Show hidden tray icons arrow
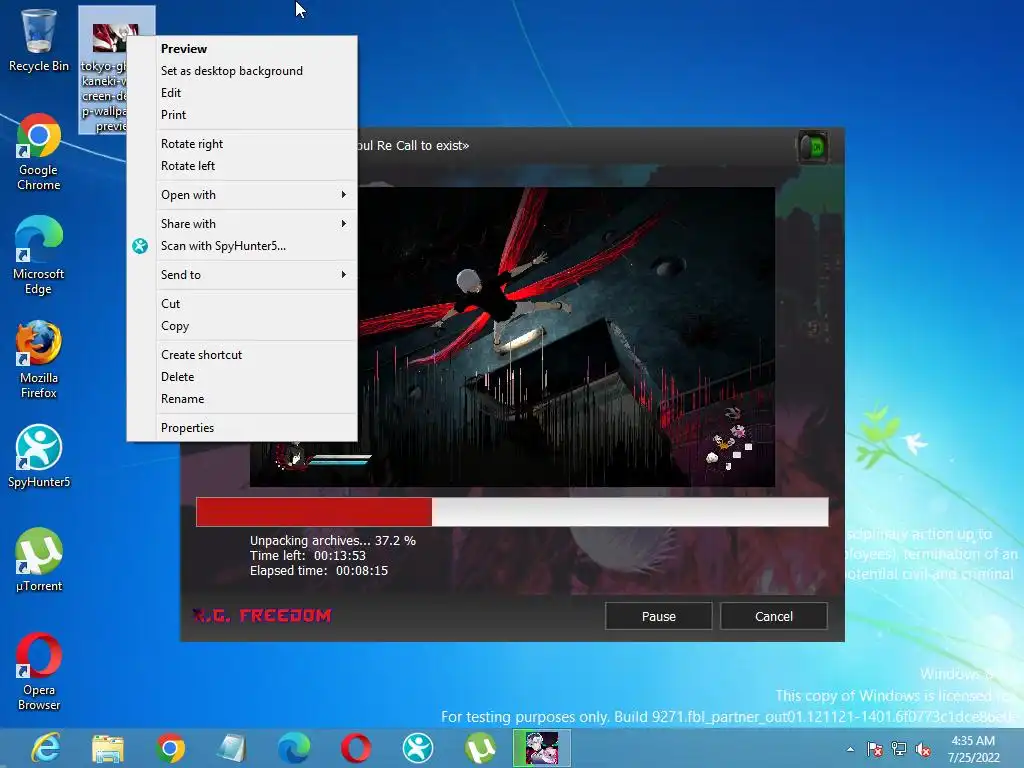This screenshot has width=1024, height=768. pyautogui.click(x=850, y=749)
